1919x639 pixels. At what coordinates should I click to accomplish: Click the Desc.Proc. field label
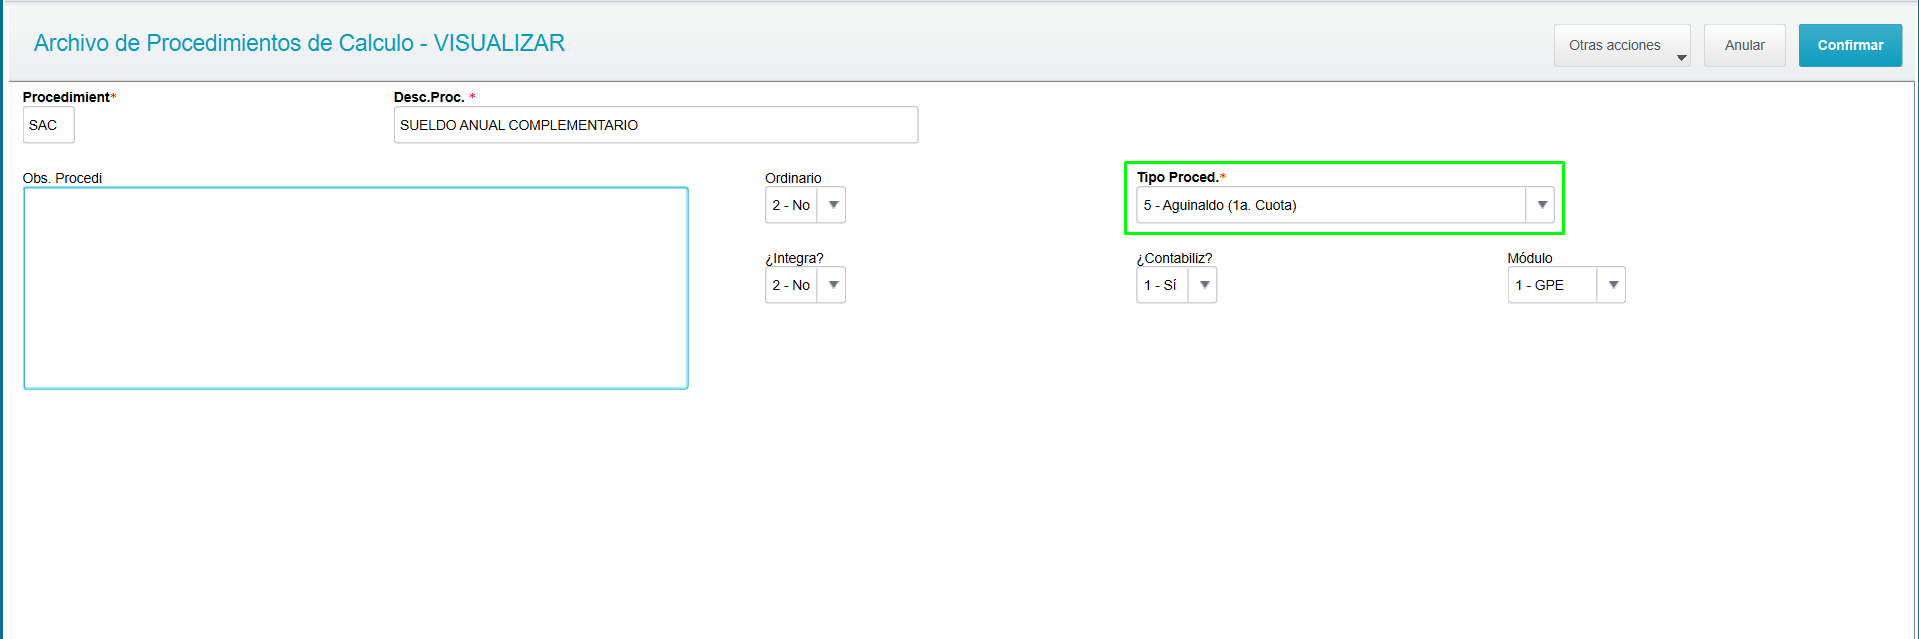(429, 97)
